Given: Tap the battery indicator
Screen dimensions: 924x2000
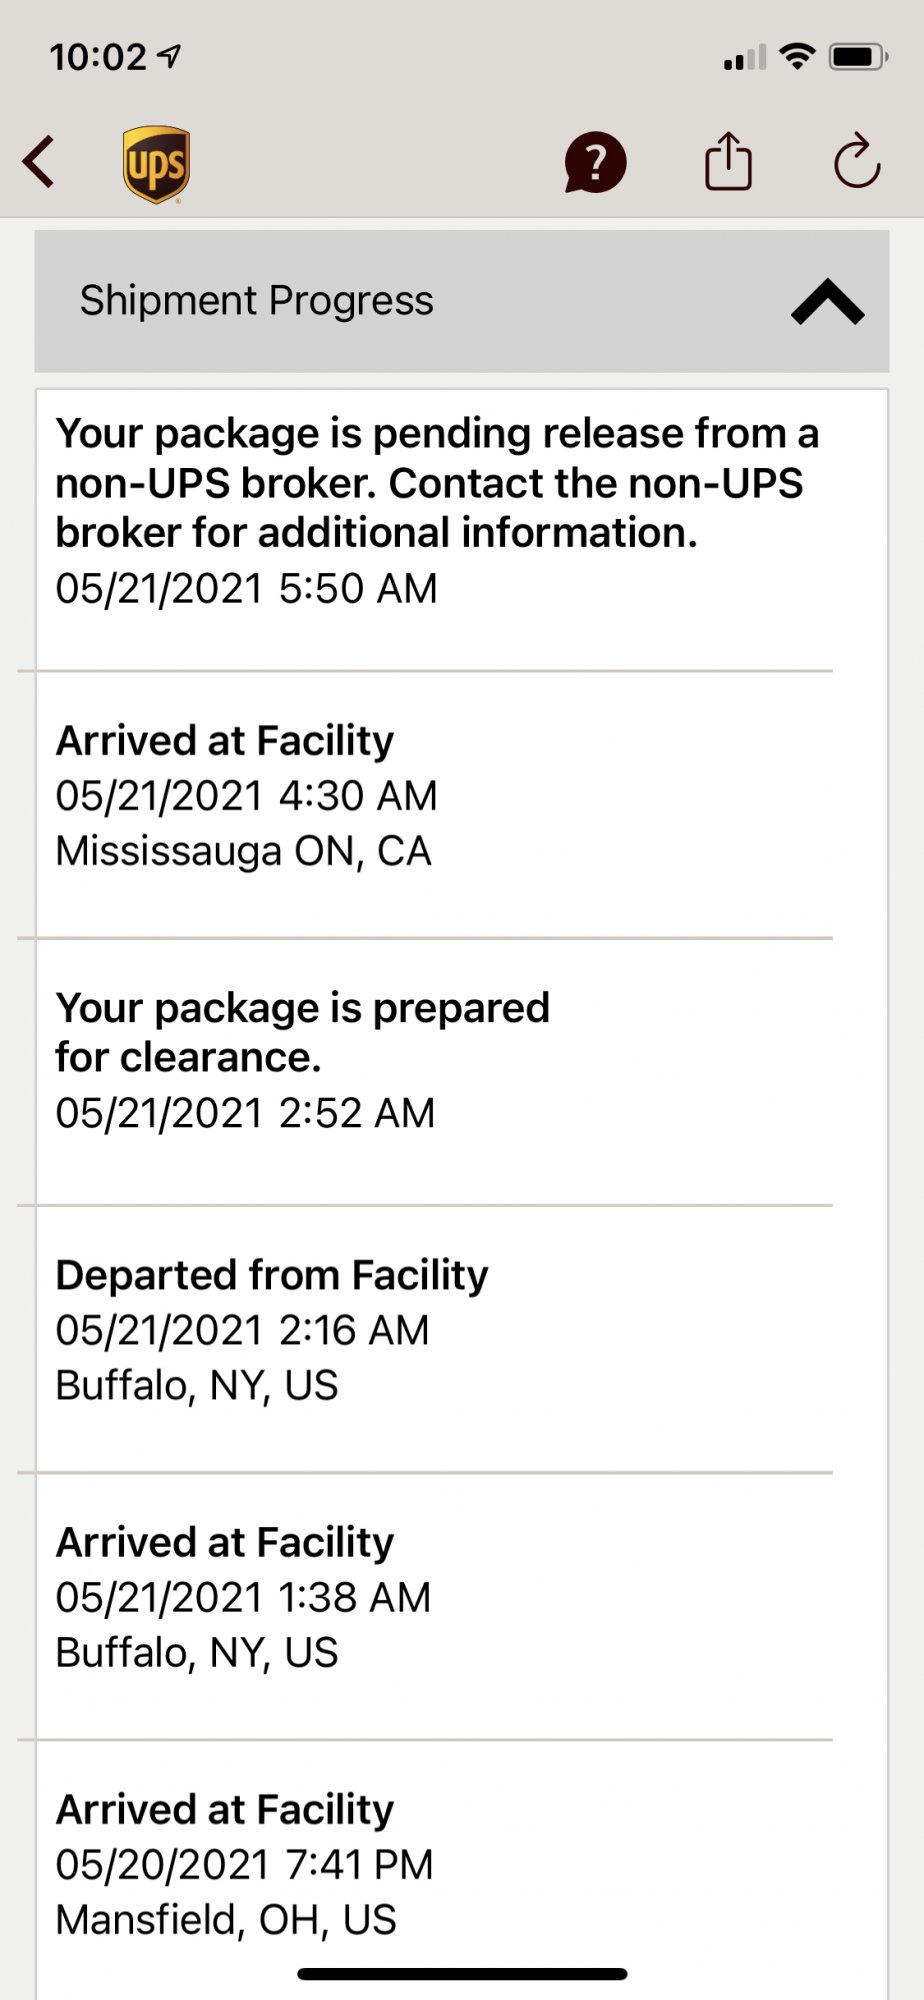Looking at the screenshot, I should (x=858, y=57).
